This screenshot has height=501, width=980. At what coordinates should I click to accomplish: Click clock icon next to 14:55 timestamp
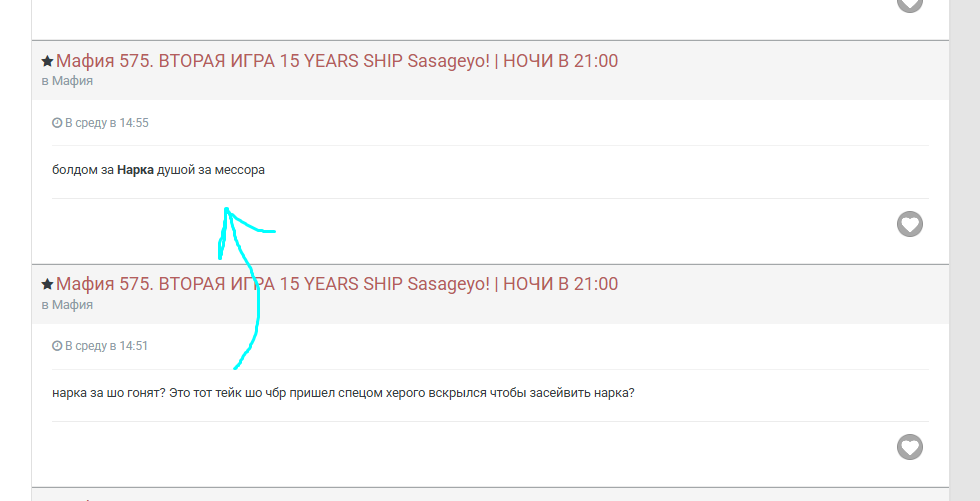(57, 123)
